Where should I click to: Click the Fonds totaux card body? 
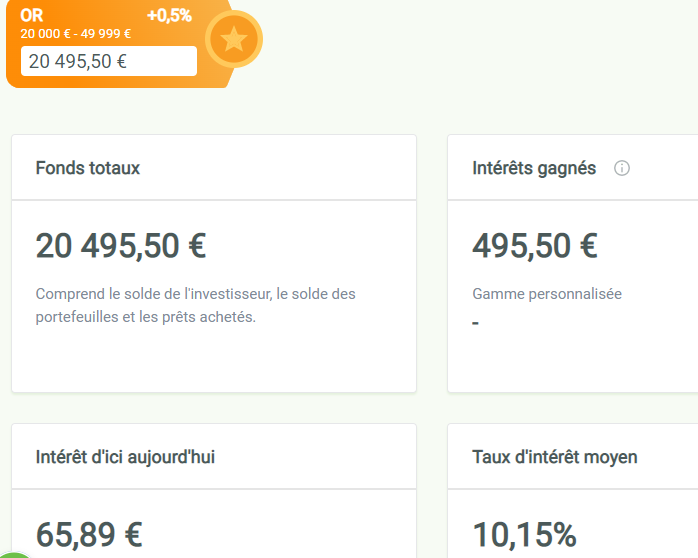click(x=214, y=296)
